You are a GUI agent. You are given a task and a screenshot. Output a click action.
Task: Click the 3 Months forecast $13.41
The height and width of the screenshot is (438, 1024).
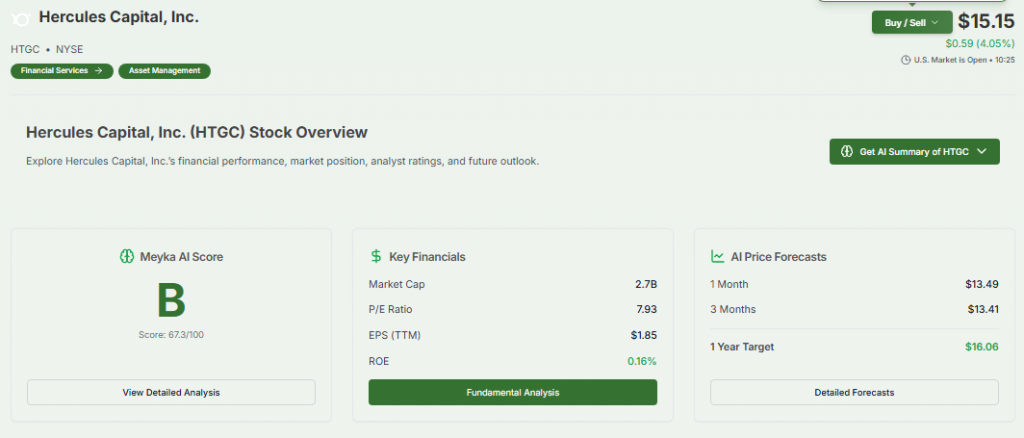[x=983, y=309]
